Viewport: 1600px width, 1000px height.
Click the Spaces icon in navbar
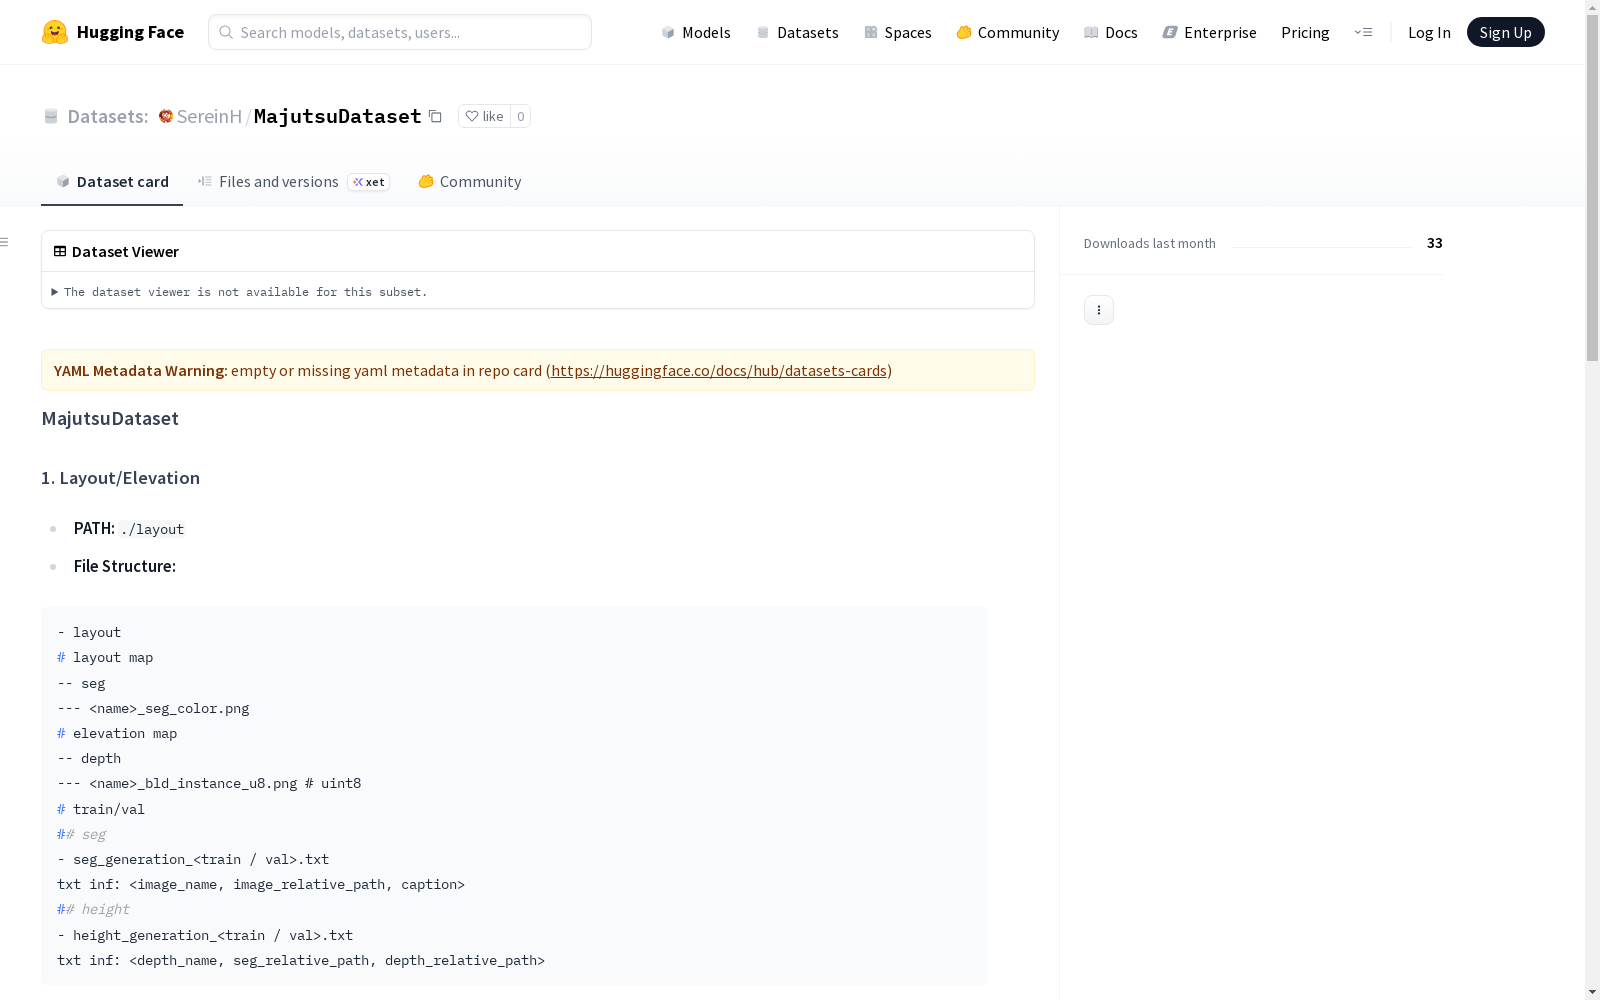click(871, 32)
